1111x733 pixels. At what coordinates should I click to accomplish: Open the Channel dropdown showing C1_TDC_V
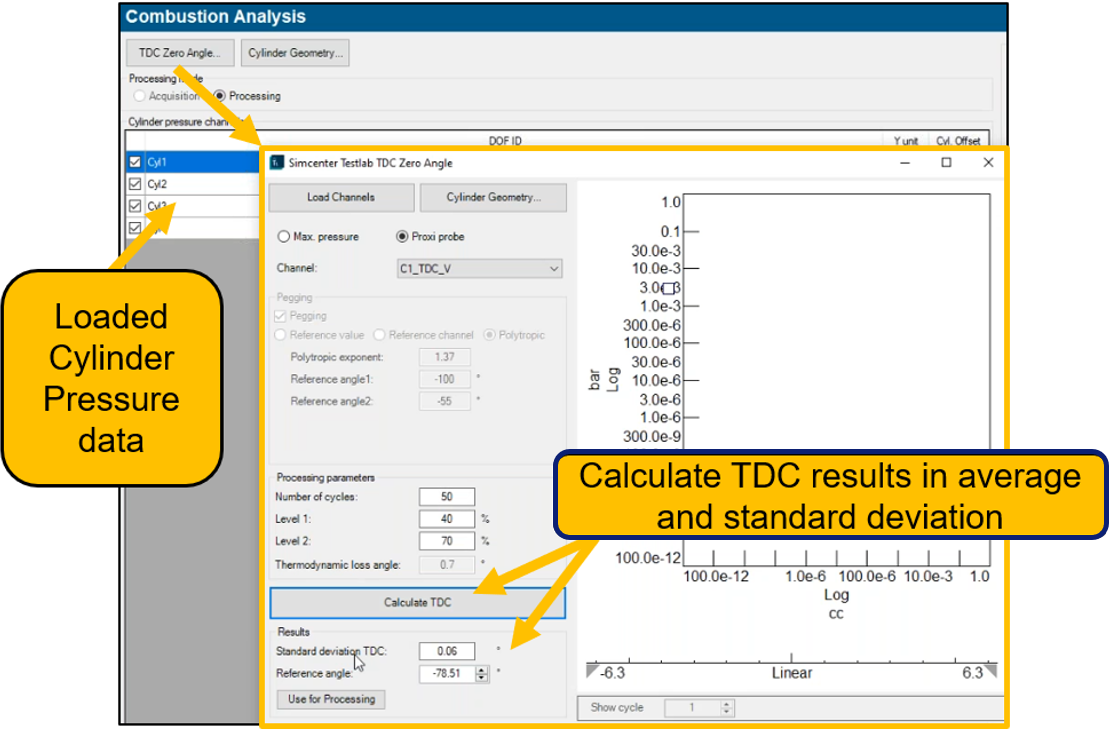click(x=479, y=269)
